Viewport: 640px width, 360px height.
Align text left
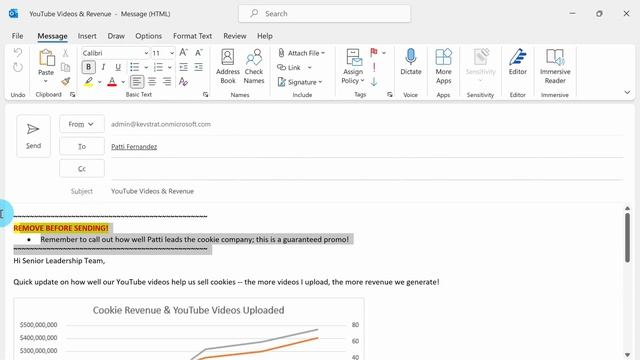137,82
